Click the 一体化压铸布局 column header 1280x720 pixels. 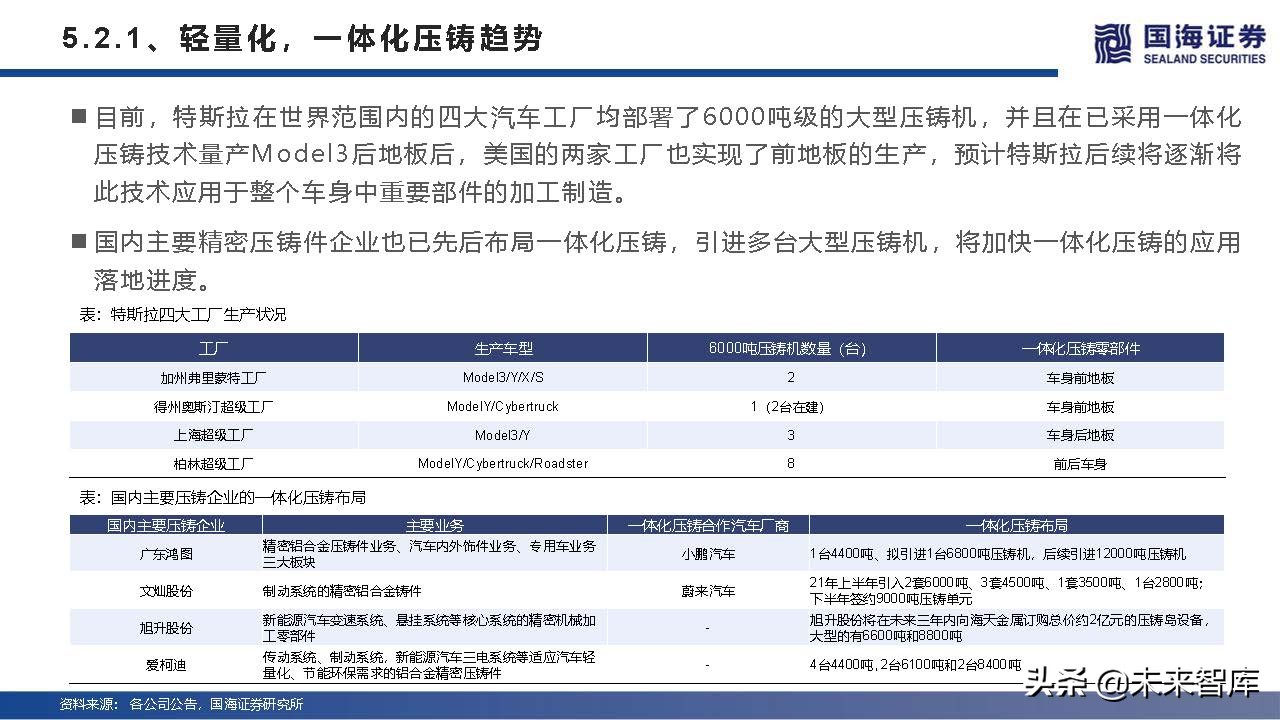pyautogui.click(x=1016, y=525)
